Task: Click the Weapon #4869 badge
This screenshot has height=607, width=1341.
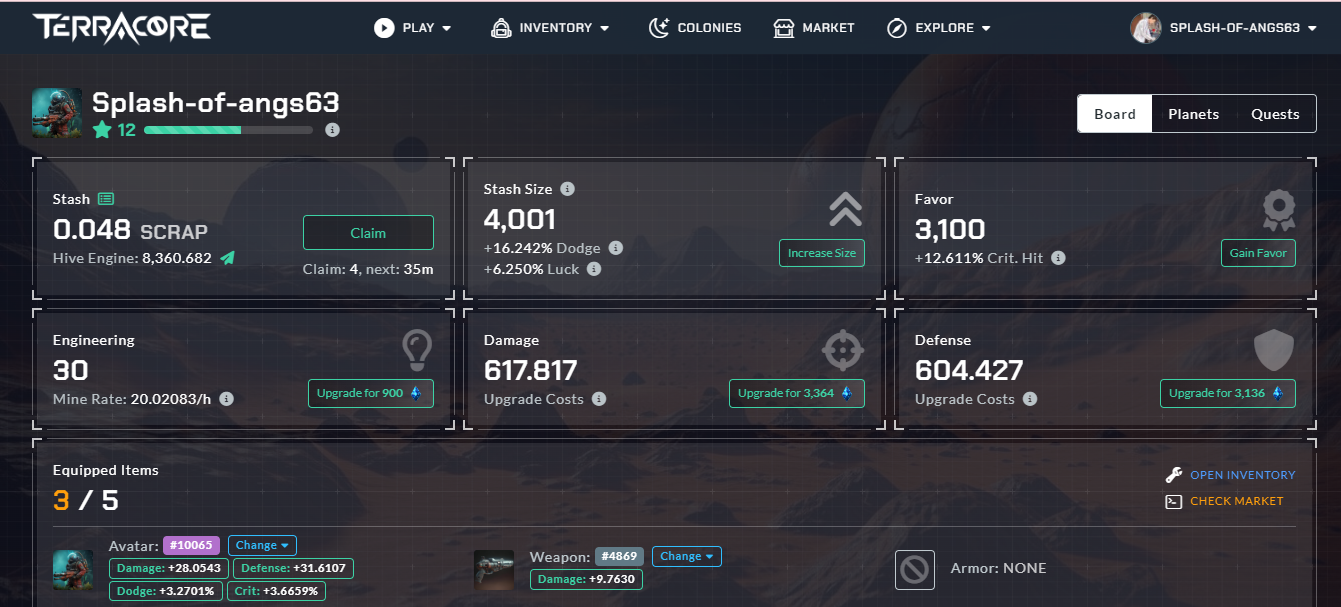Action: click(x=619, y=556)
